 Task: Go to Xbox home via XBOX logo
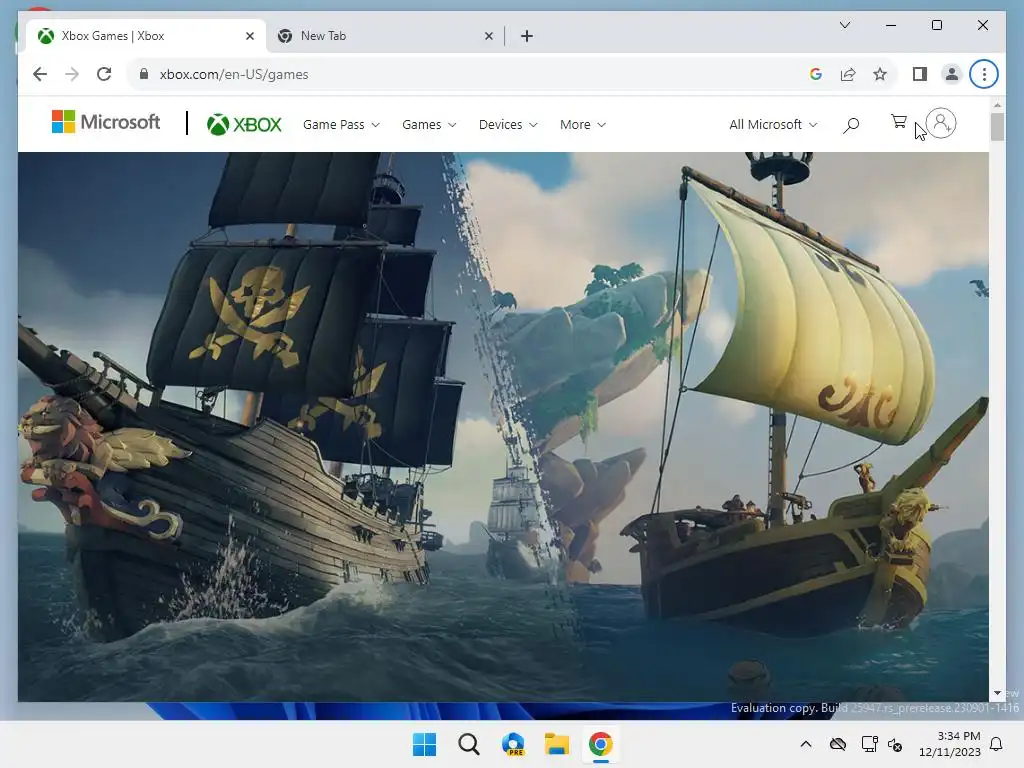244,124
